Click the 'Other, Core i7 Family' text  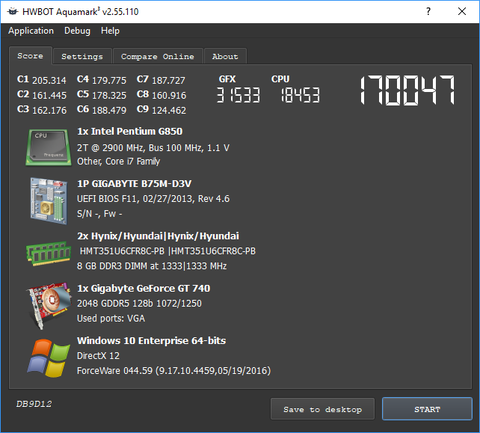point(118,162)
